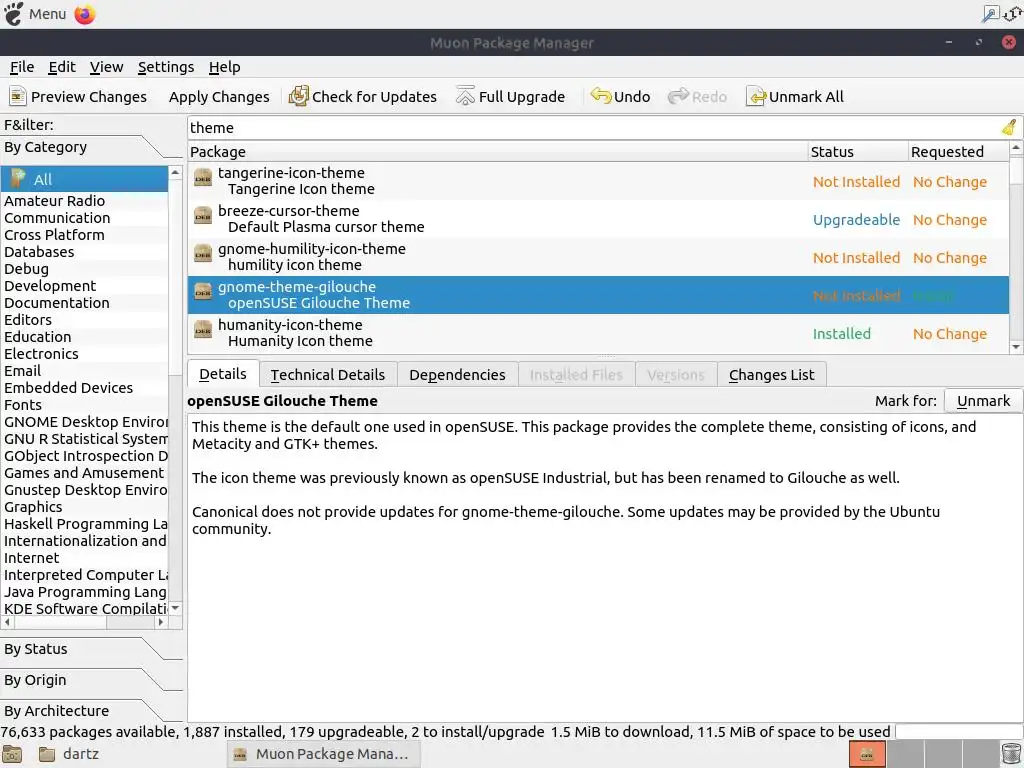This screenshot has width=1024, height=768.
Task: Select the Games and Amusement category
Action: click(84, 473)
